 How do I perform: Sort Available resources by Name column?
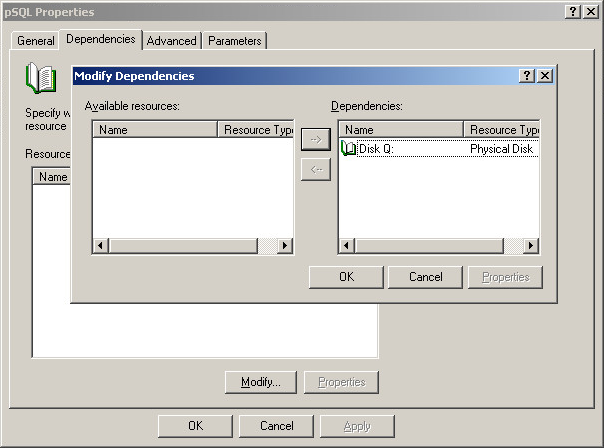(x=155, y=129)
